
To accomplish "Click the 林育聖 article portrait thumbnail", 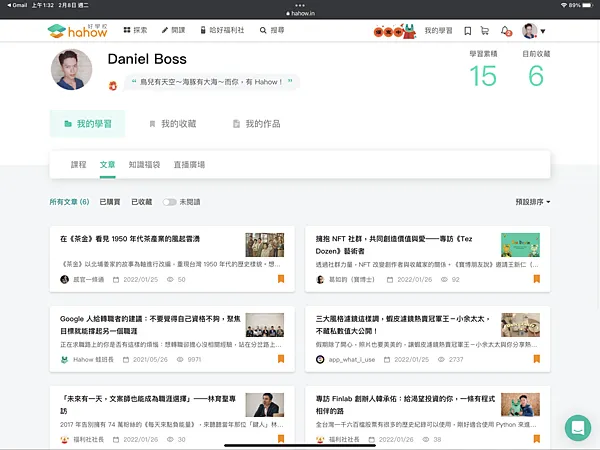I will [x=265, y=405].
